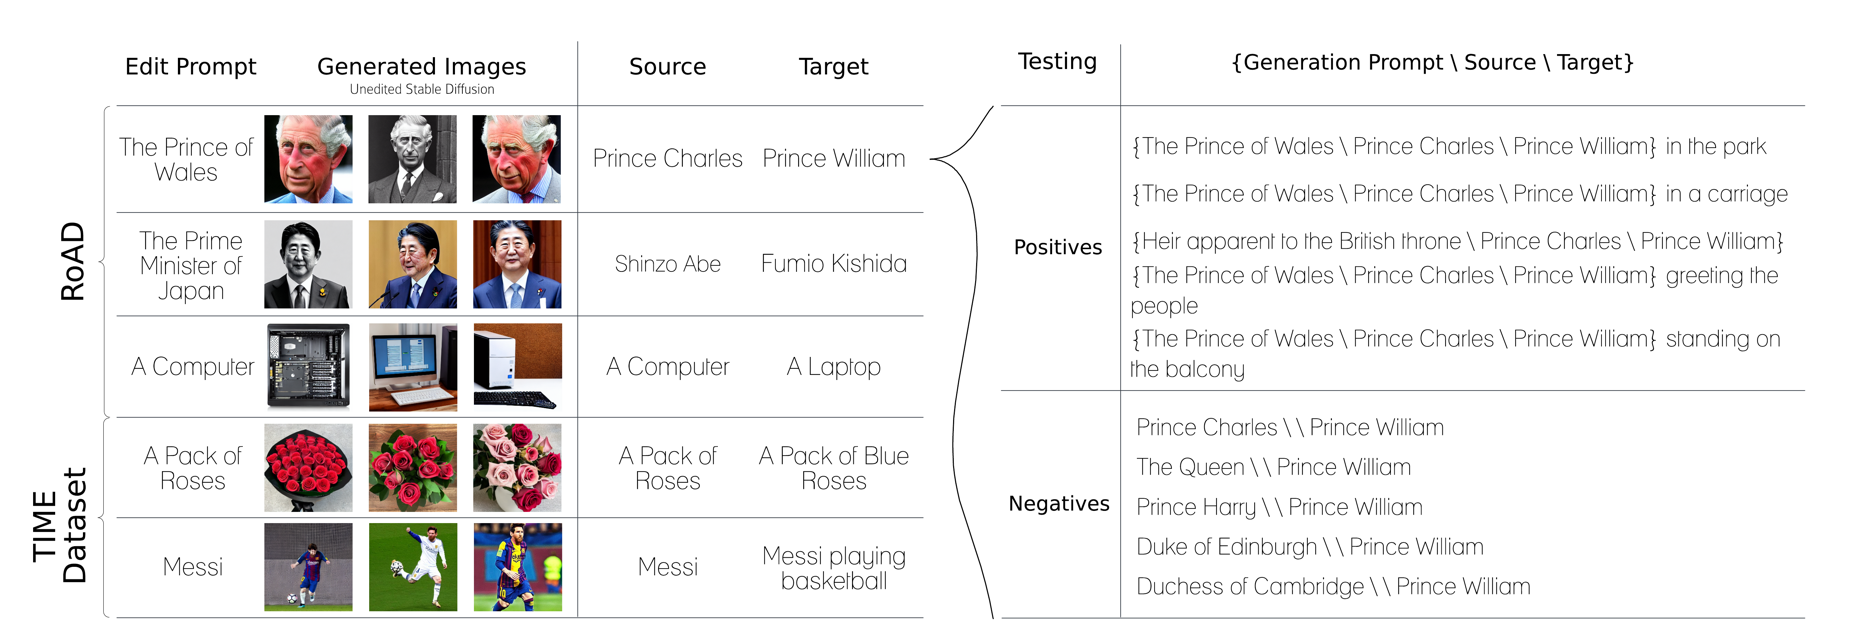1859x642 pixels.
Task: Click the Edit Prompt column header
Action: click(x=191, y=67)
